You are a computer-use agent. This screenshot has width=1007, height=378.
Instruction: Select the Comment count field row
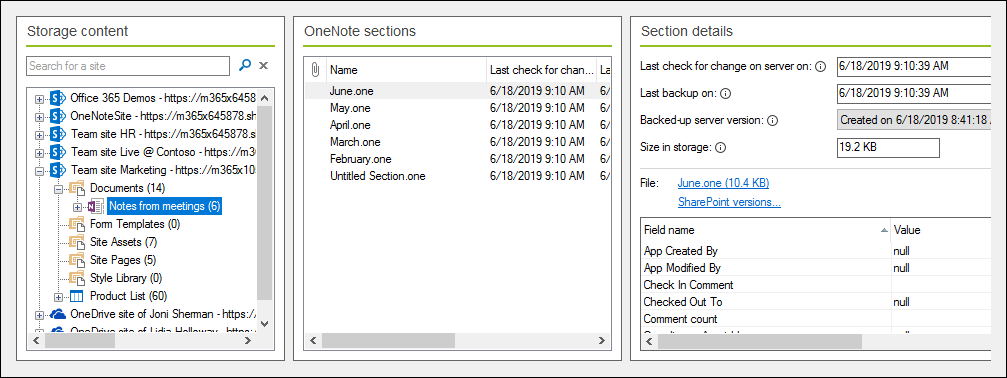pos(816,319)
